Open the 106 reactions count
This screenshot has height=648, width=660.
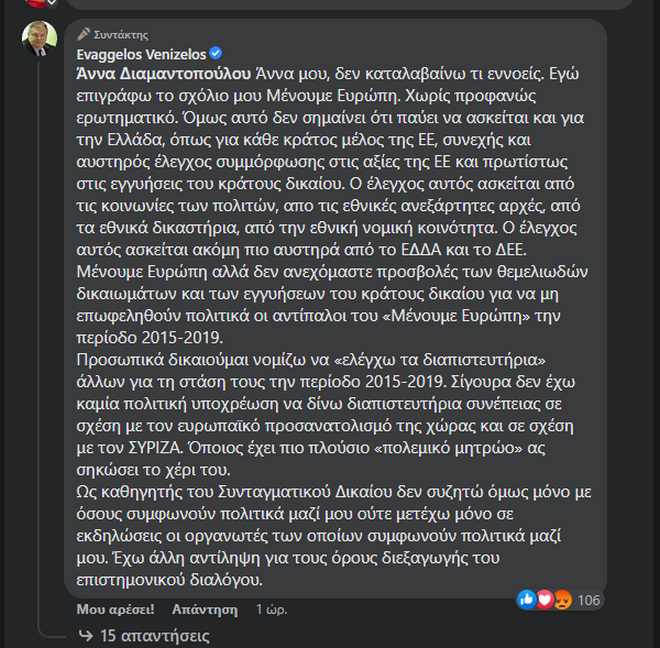coord(588,599)
